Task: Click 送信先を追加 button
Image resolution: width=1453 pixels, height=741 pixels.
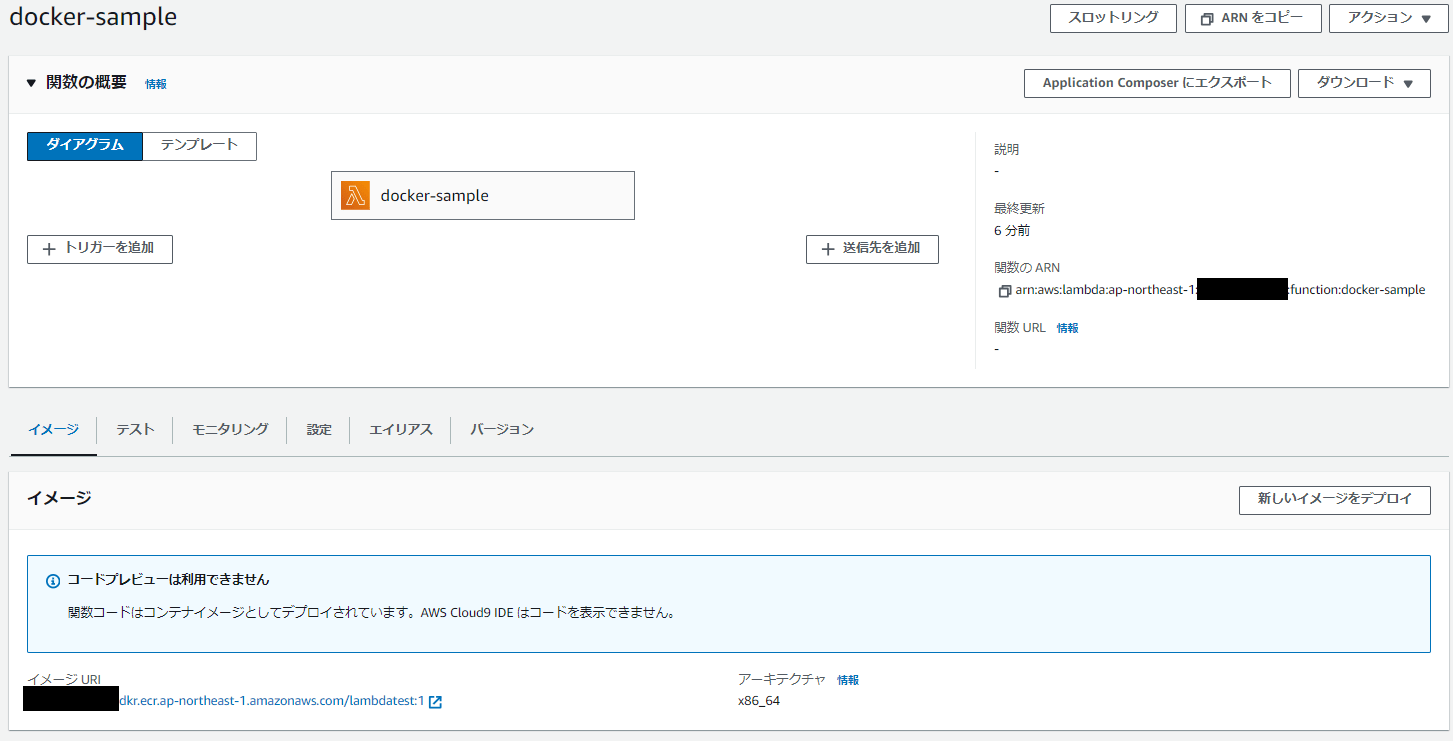Action: [872, 249]
